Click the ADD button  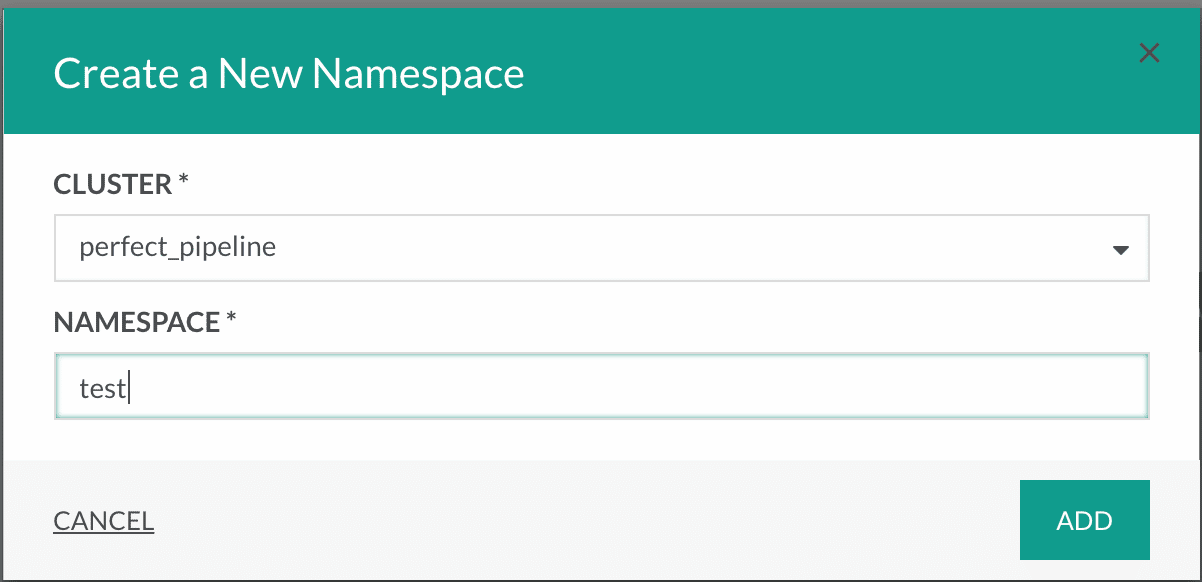[x=1085, y=520]
